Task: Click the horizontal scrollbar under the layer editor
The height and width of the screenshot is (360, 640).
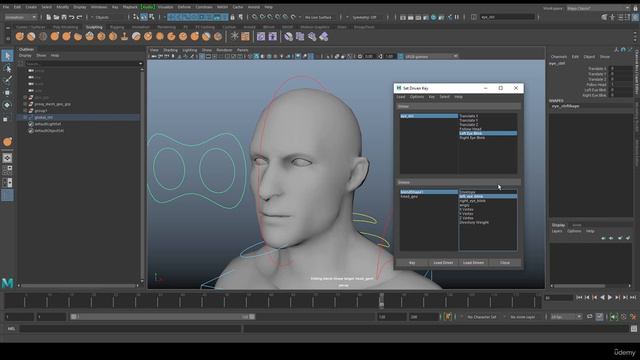Action: (579, 286)
